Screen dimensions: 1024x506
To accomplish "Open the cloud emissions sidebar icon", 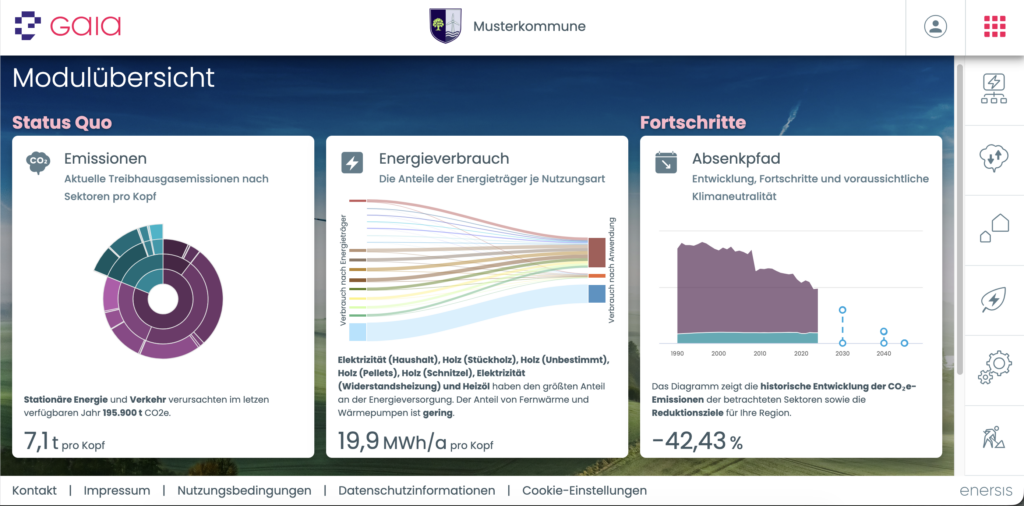I will (x=994, y=156).
